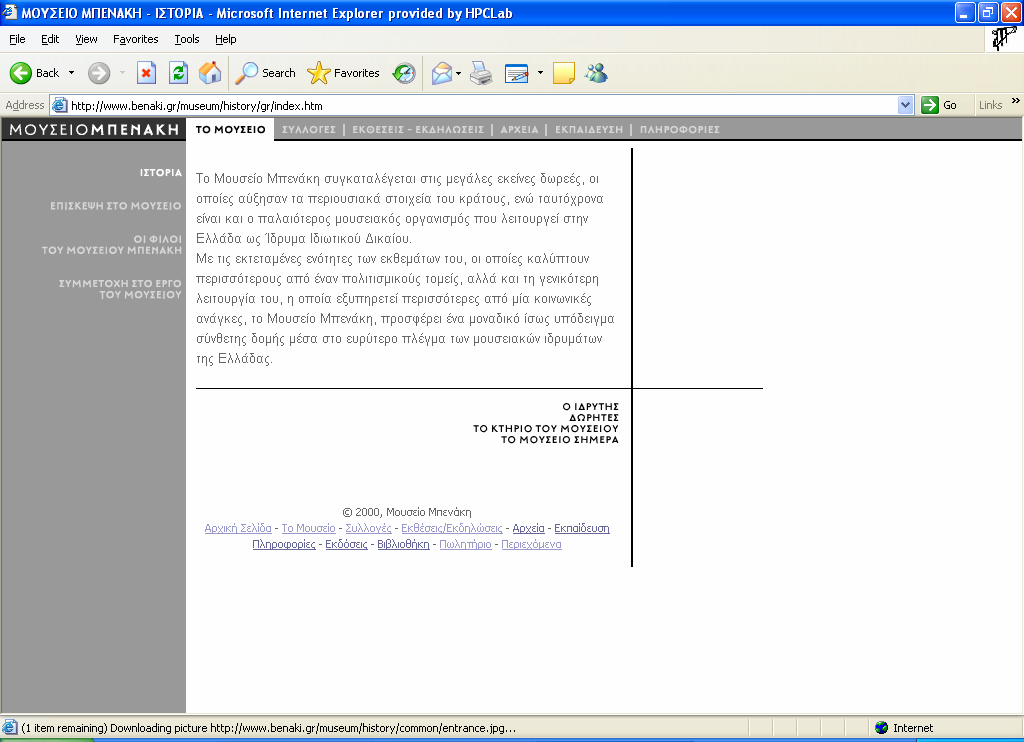
Task: Open ΟΙ ΦΙΛΟΙ ΤΟΥ ΜΟΥΣΕΙΟΥ ΜΠΕΝΑΚΗ link
Action: tap(112, 244)
